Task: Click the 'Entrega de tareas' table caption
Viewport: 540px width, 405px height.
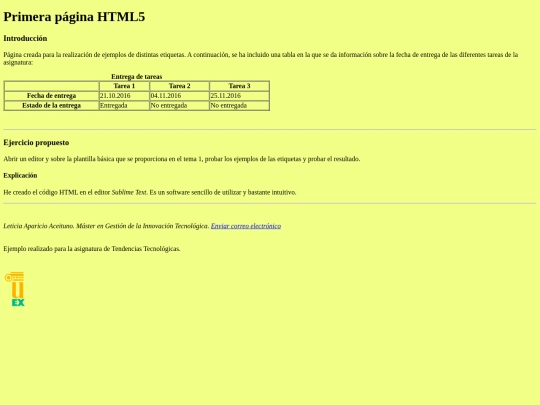Action: tap(136, 76)
